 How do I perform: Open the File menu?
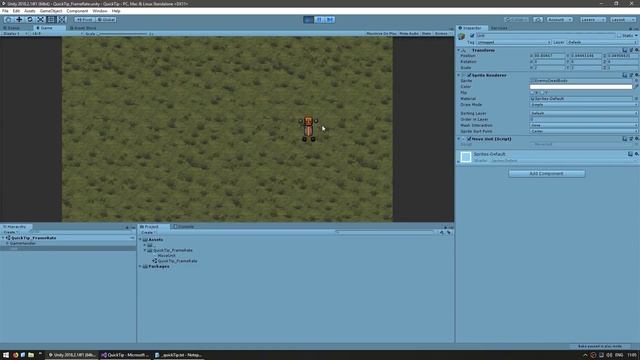tap(5, 11)
